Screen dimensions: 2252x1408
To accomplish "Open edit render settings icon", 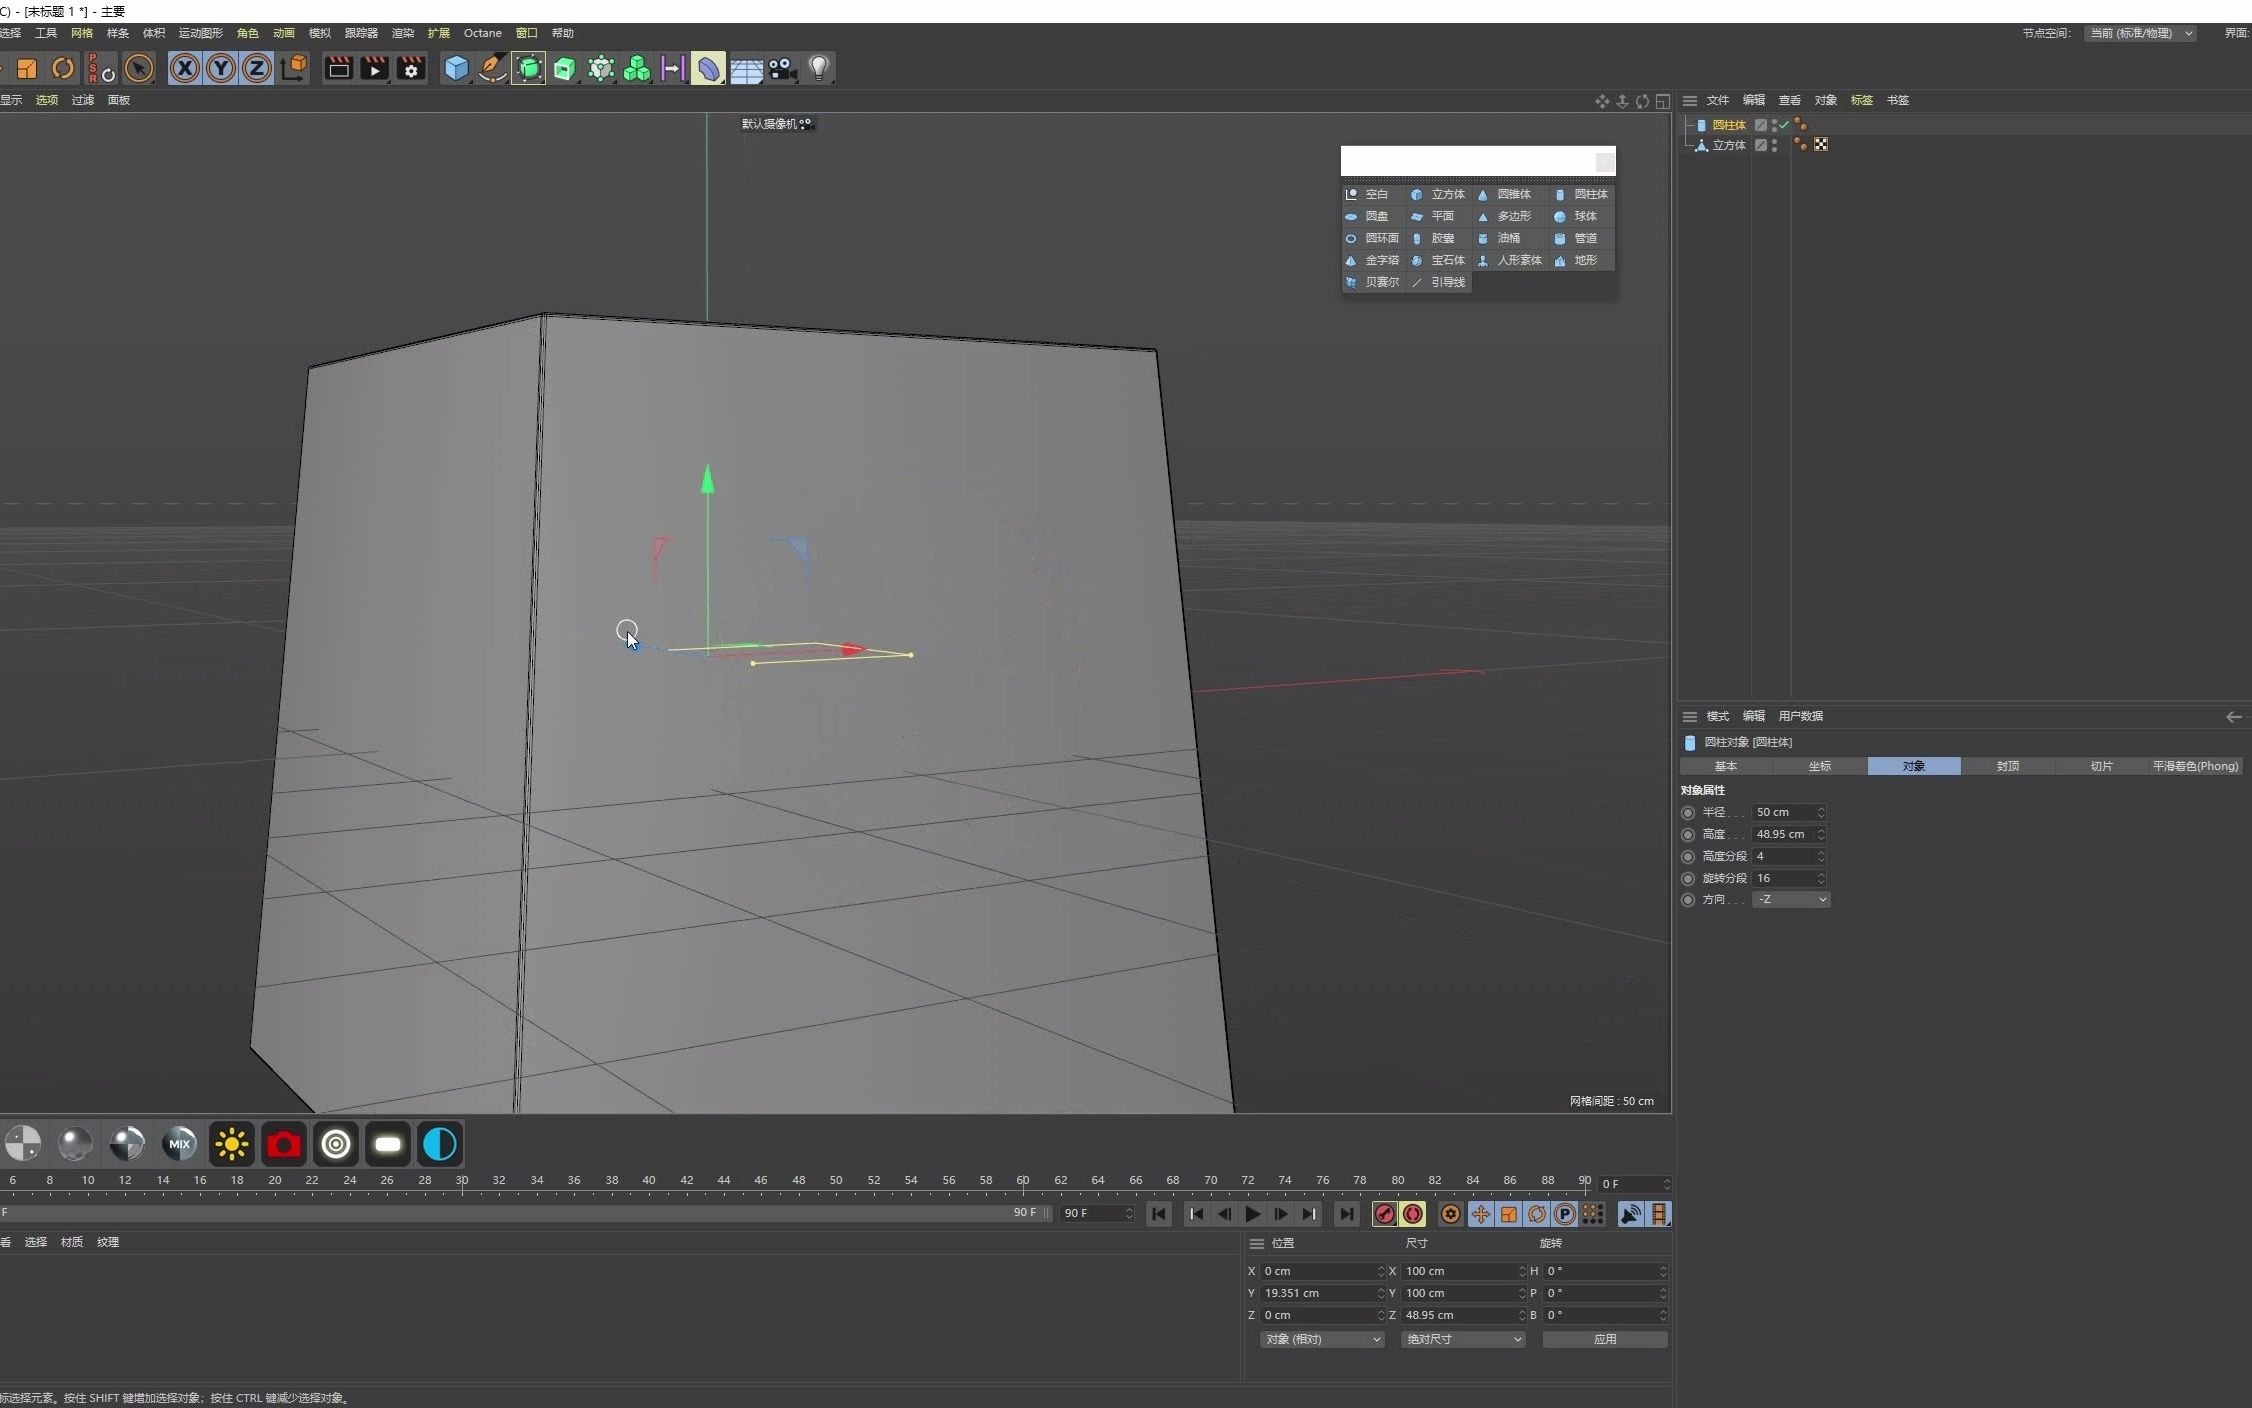I will pyautogui.click(x=411, y=68).
